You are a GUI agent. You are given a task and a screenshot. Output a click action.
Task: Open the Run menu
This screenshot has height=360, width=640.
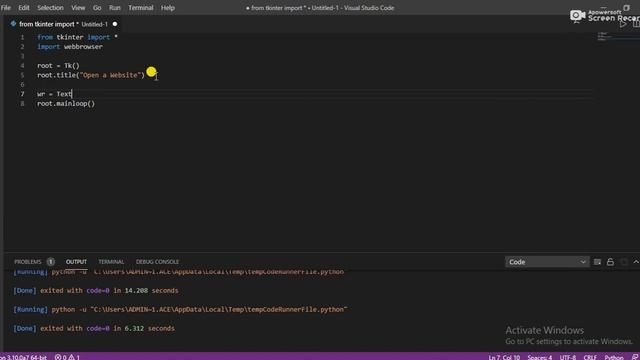[x=115, y=8]
